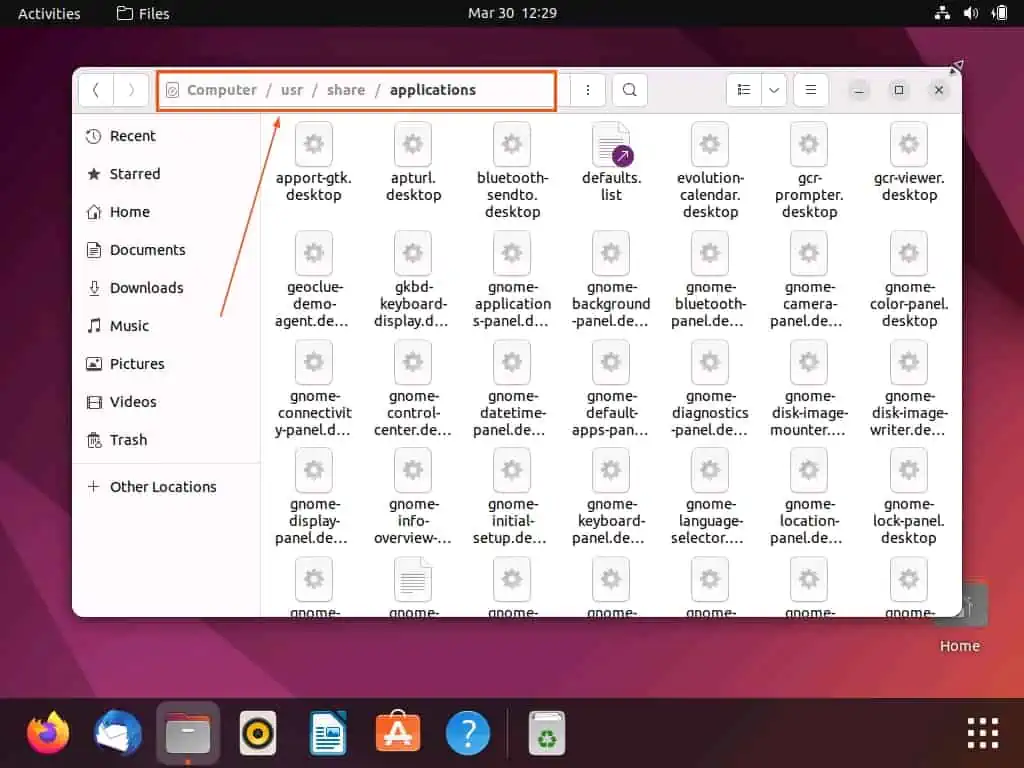Select the gnome-initial-setup file icon
The width and height of the screenshot is (1024, 768).
coord(512,470)
